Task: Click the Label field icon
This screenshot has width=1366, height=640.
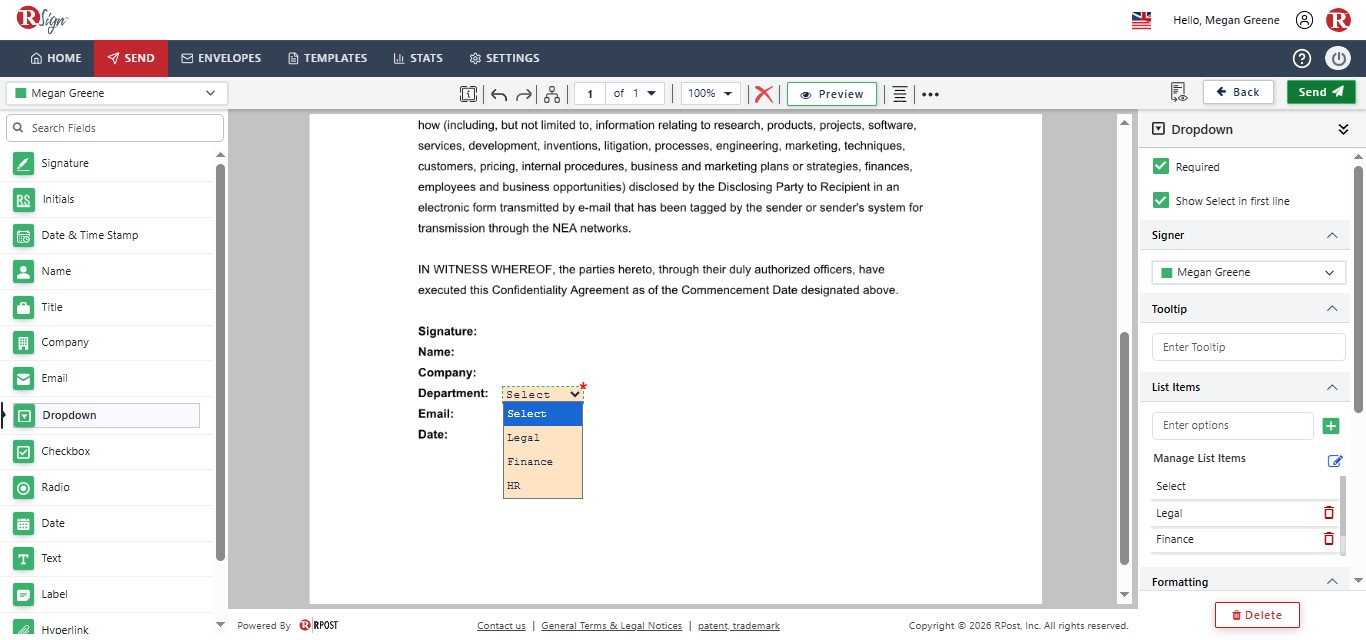Action: pyautogui.click(x=24, y=594)
